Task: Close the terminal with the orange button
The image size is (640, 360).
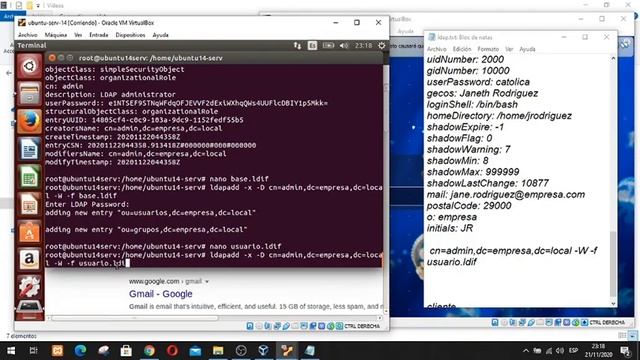Action: (52, 58)
